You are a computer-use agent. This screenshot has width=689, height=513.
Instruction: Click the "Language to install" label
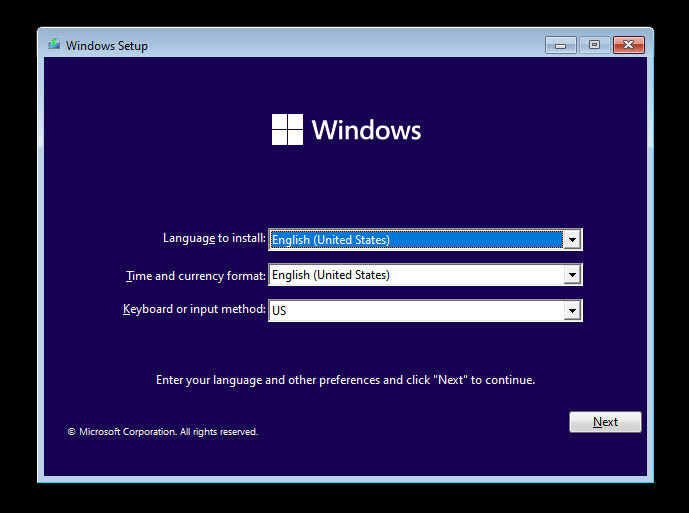coord(214,239)
